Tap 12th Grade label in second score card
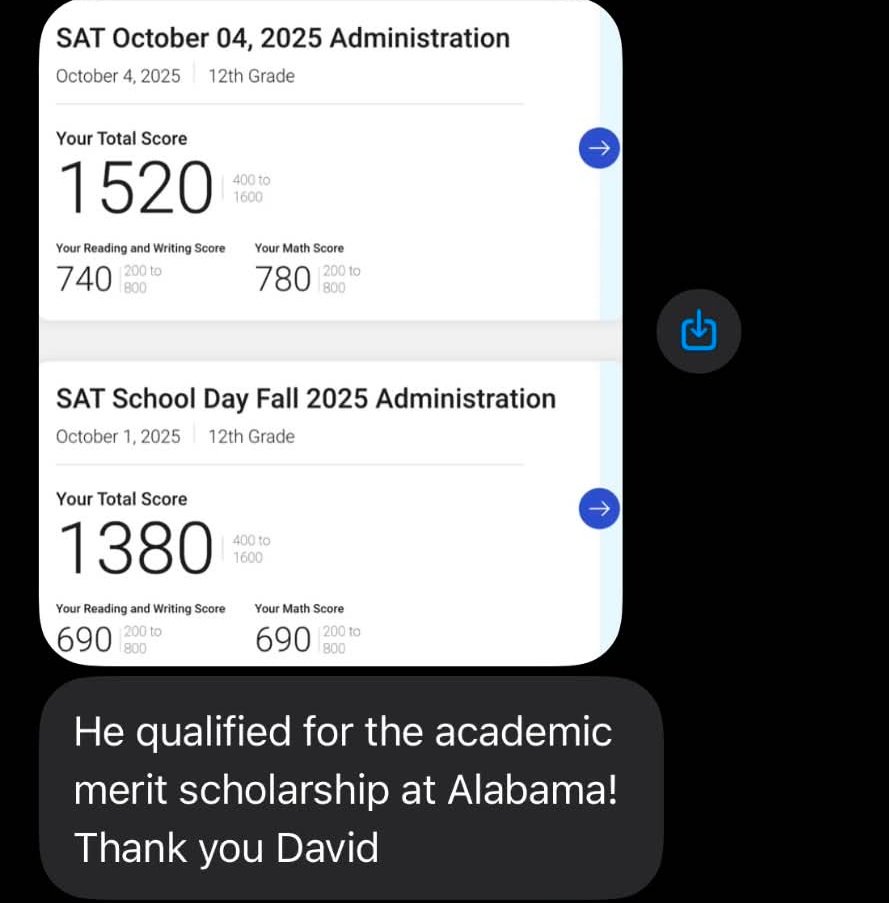 click(x=252, y=437)
